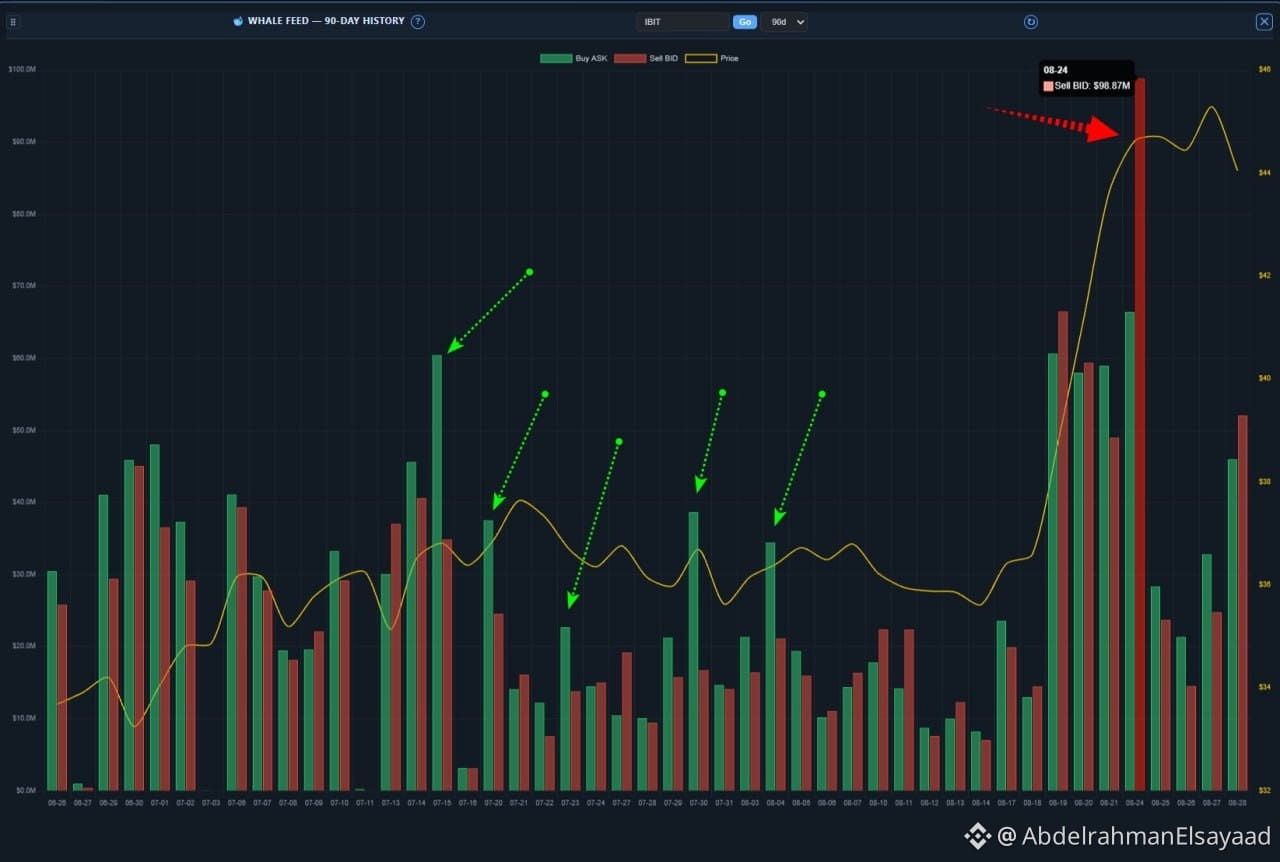
Task: Click the "$32" price axis label
Action: tap(1265, 790)
